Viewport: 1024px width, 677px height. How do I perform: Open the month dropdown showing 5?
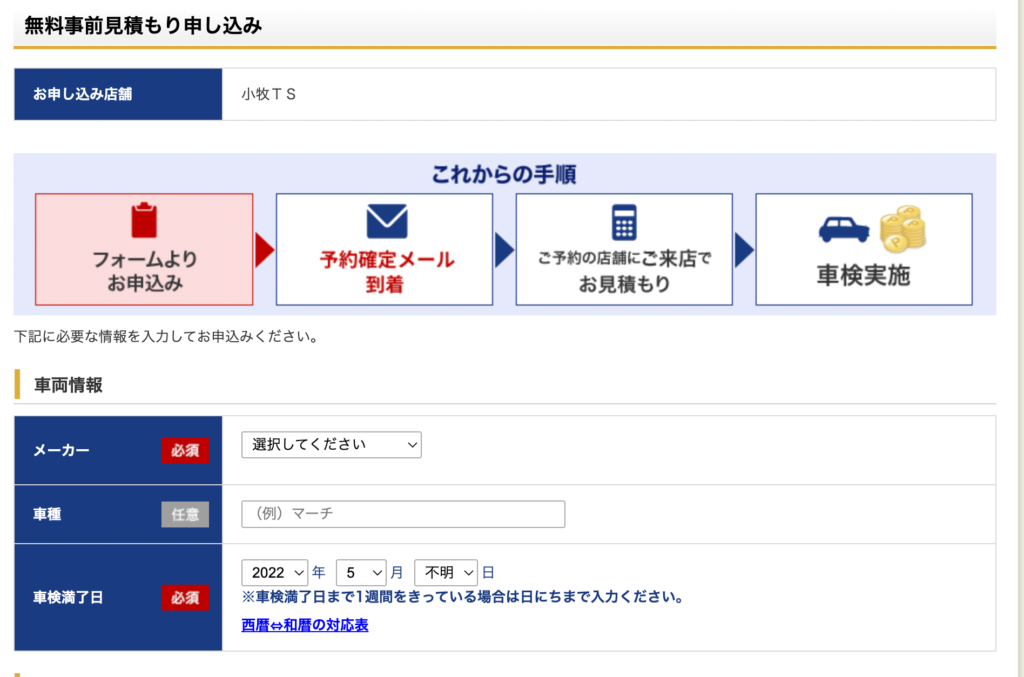[361, 573]
